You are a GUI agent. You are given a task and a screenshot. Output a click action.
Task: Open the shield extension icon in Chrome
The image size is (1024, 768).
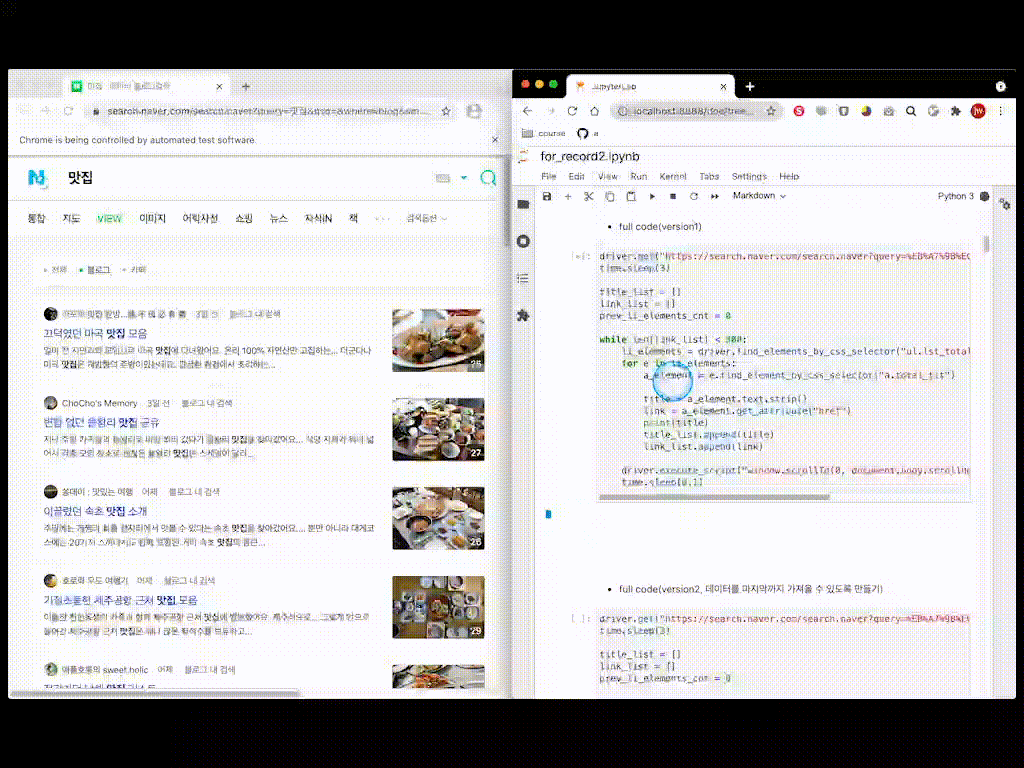(844, 111)
